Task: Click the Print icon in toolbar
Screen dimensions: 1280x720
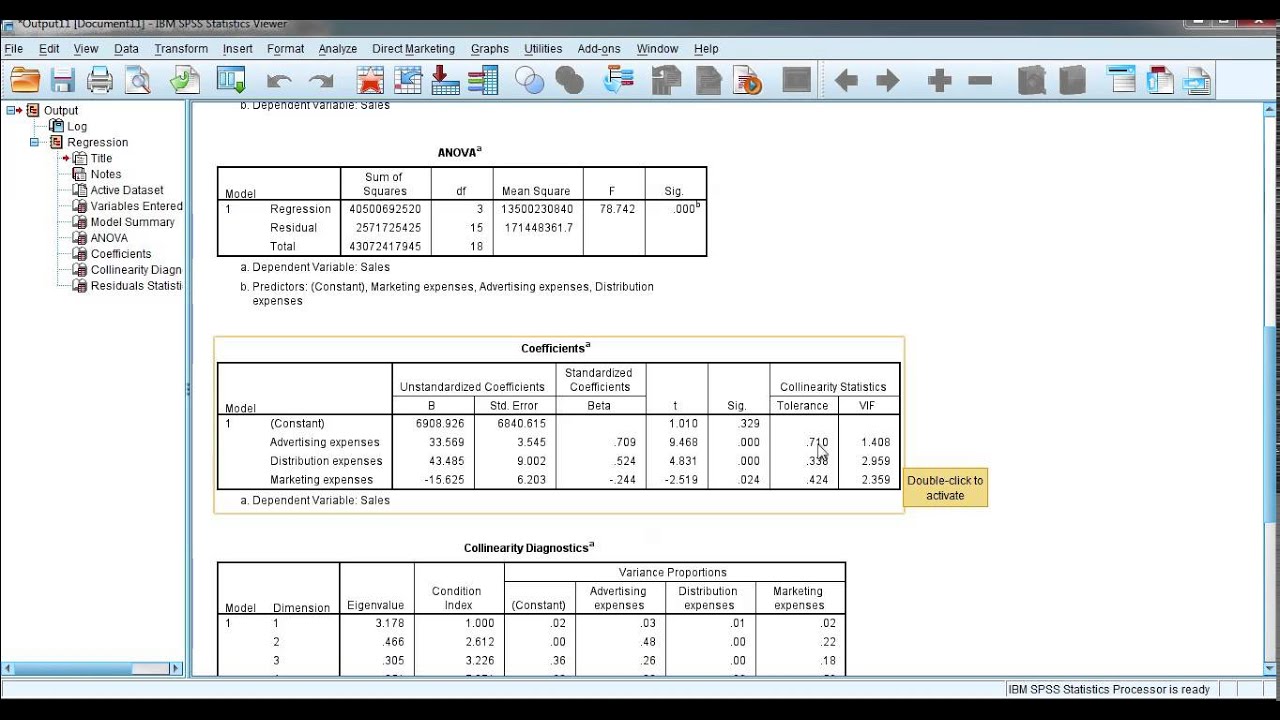Action: 100,81
